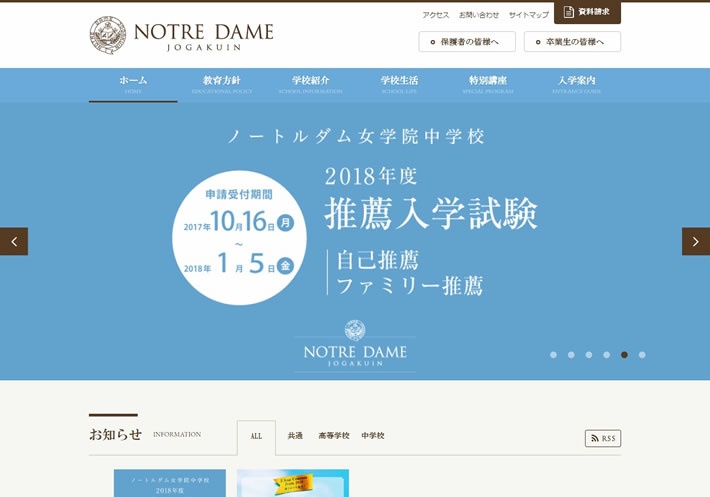Open the 入学案内 navigation menu
Image resolution: width=710 pixels, height=497 pixels.
point(576,85)
